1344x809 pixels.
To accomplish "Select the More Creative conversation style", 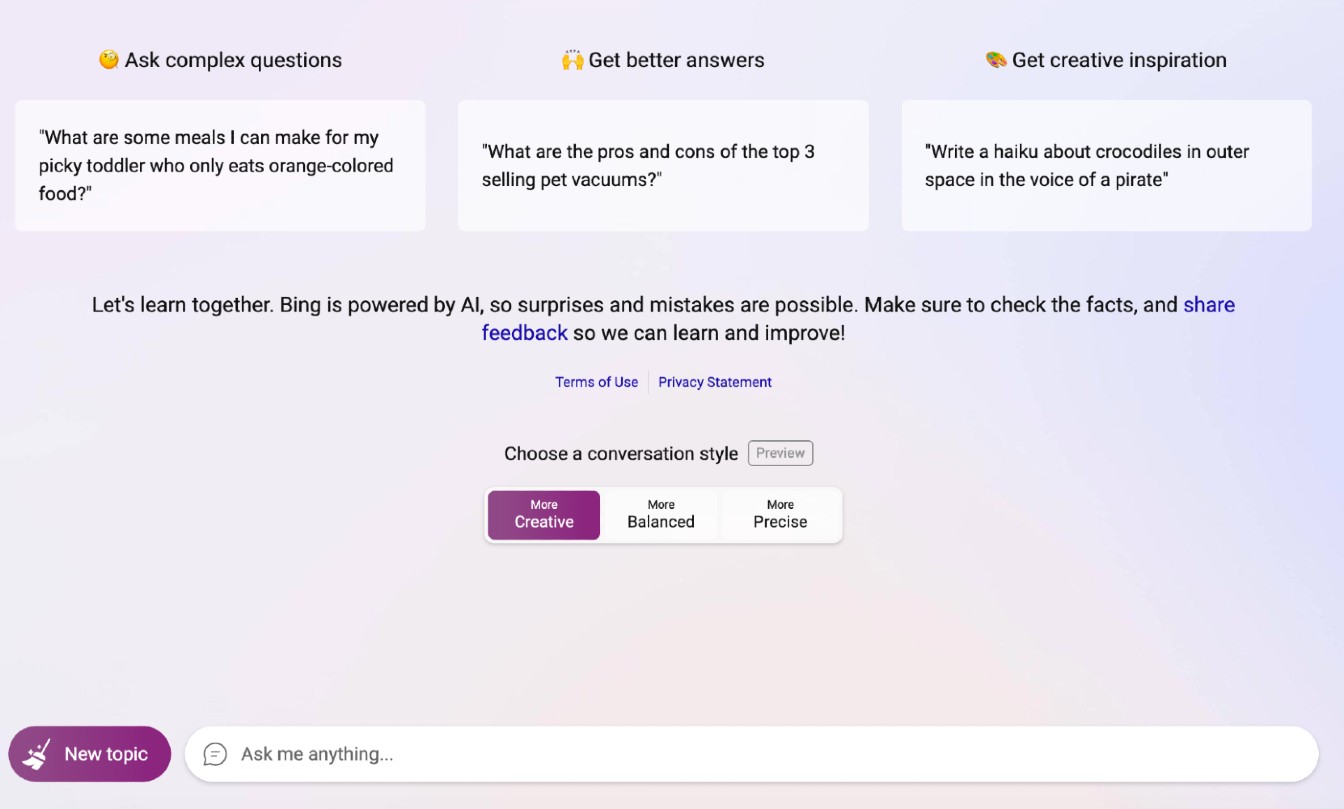I will click(x=544, y=515).
